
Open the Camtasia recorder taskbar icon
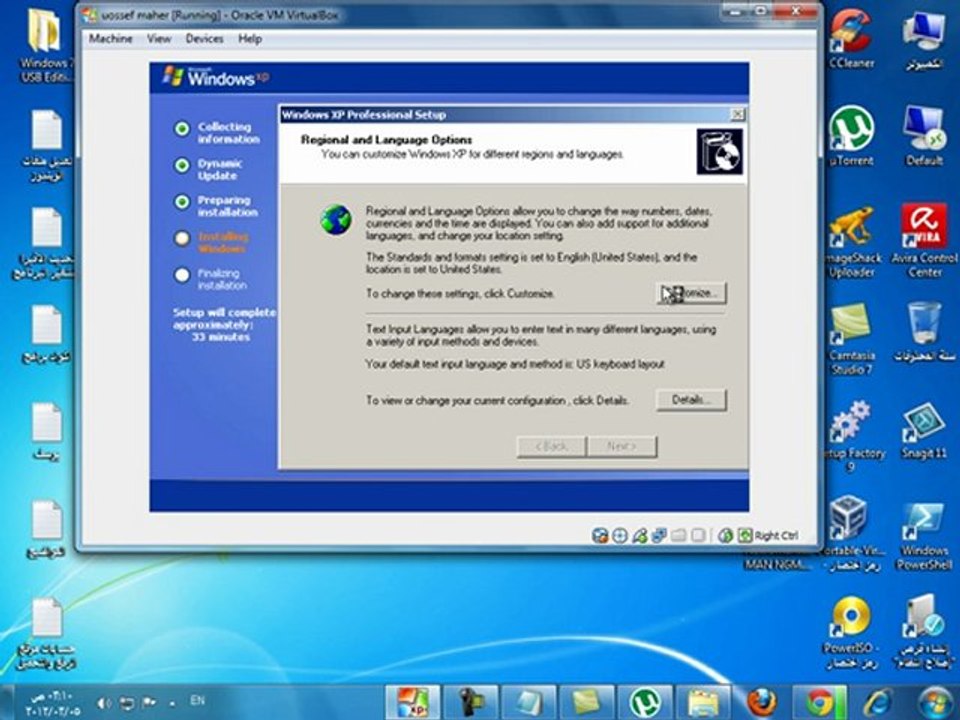(470, 702)
